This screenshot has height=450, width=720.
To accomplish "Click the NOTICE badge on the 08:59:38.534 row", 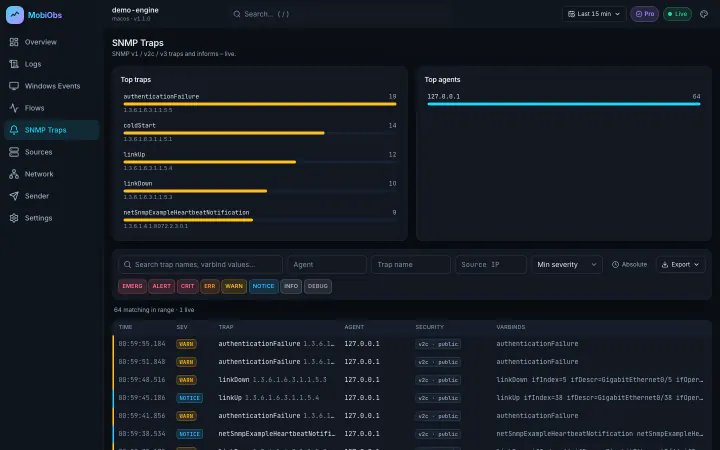I will [x=189, y=434].
